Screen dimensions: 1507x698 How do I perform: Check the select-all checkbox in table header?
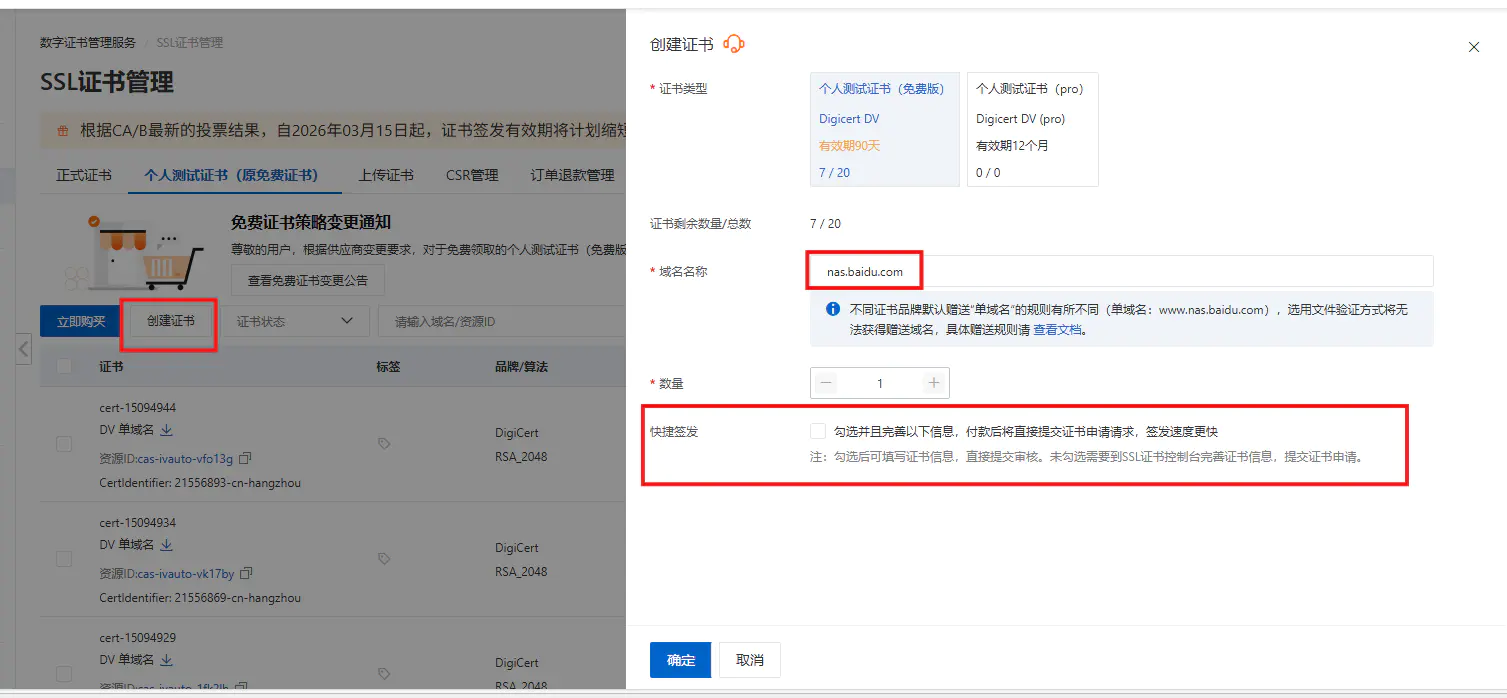click(64, 367)
